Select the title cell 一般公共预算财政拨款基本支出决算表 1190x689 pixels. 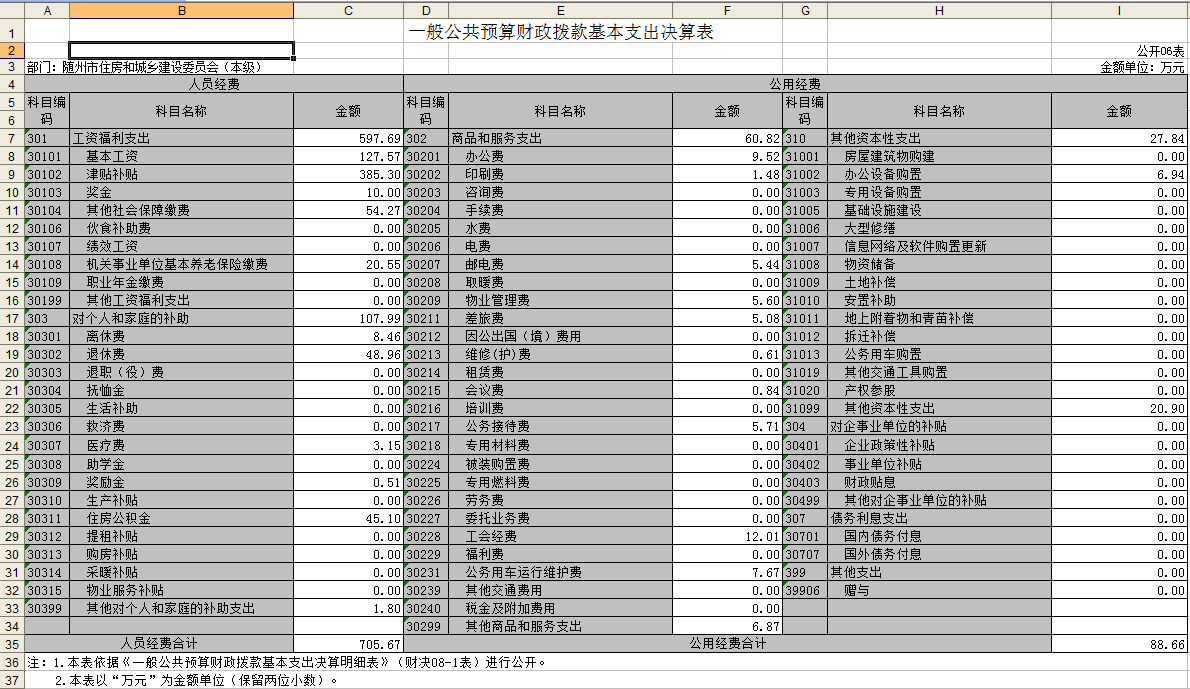(560, 32)
